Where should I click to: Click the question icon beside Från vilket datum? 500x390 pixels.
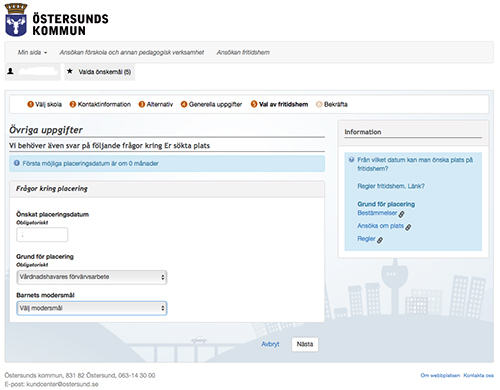351,160
